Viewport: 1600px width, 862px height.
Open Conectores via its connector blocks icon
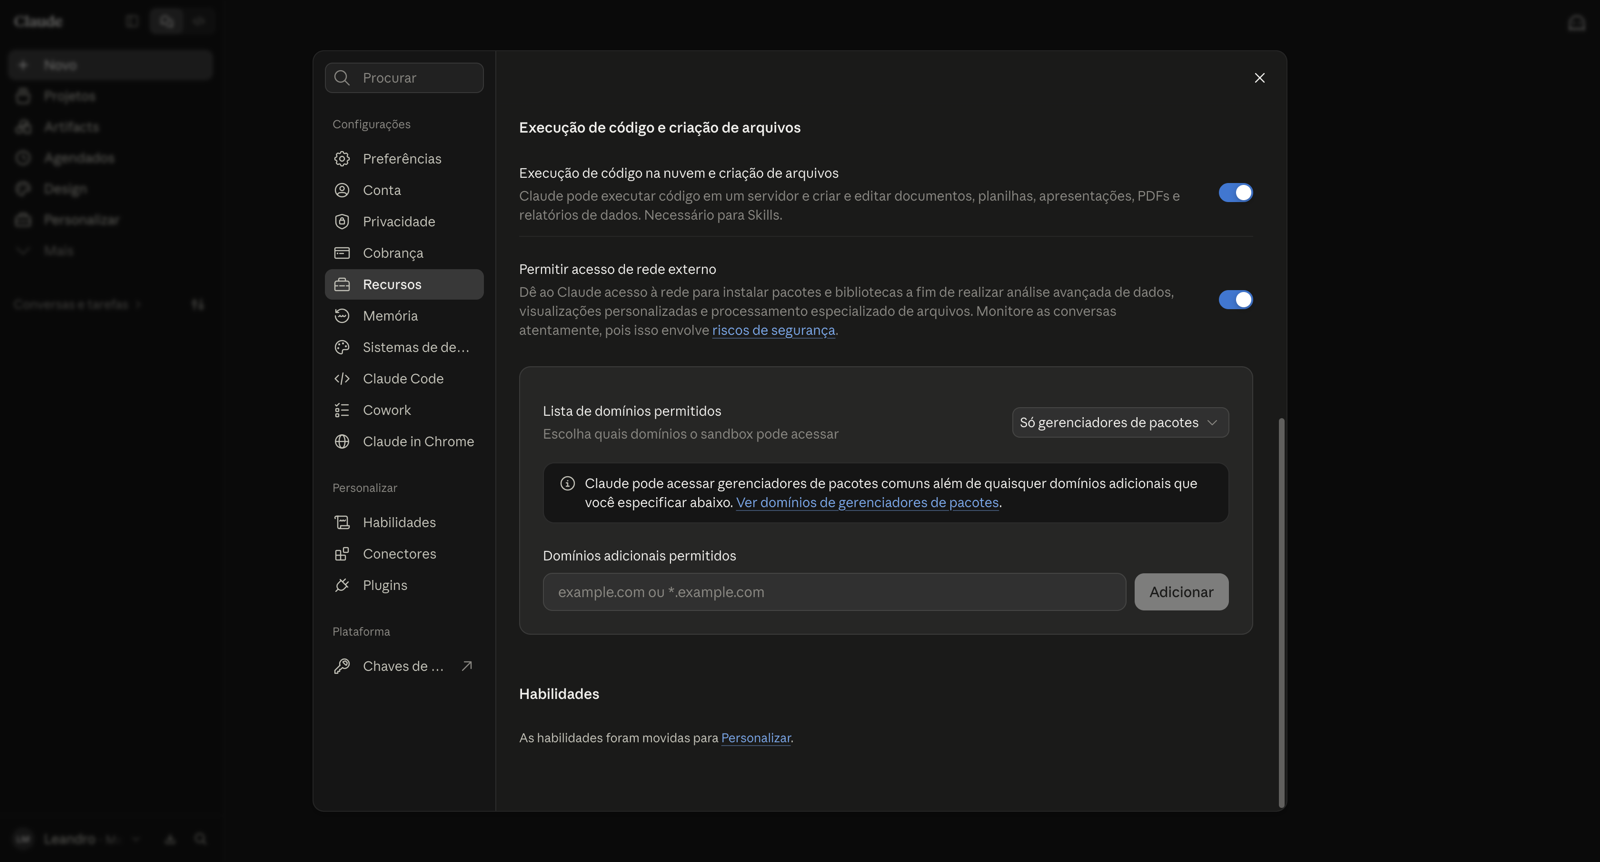[342, 554]
